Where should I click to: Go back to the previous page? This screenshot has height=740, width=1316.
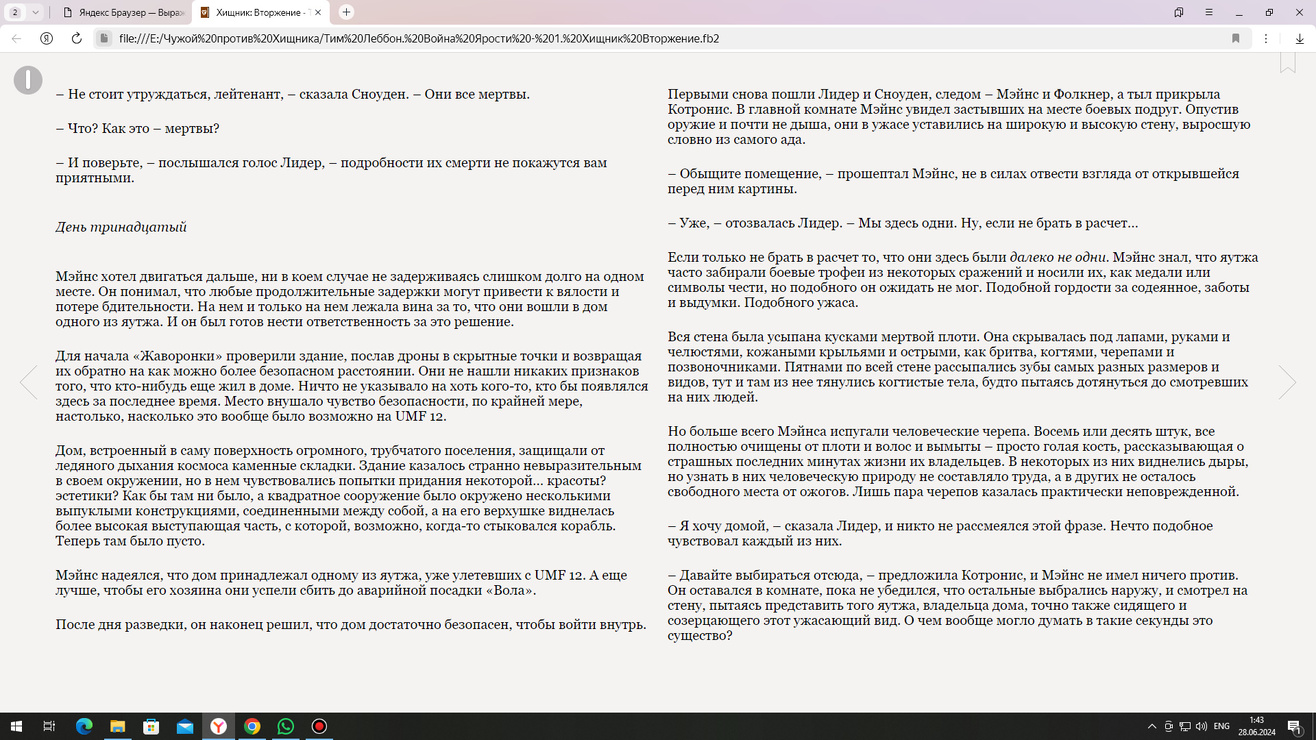(17, 38)
